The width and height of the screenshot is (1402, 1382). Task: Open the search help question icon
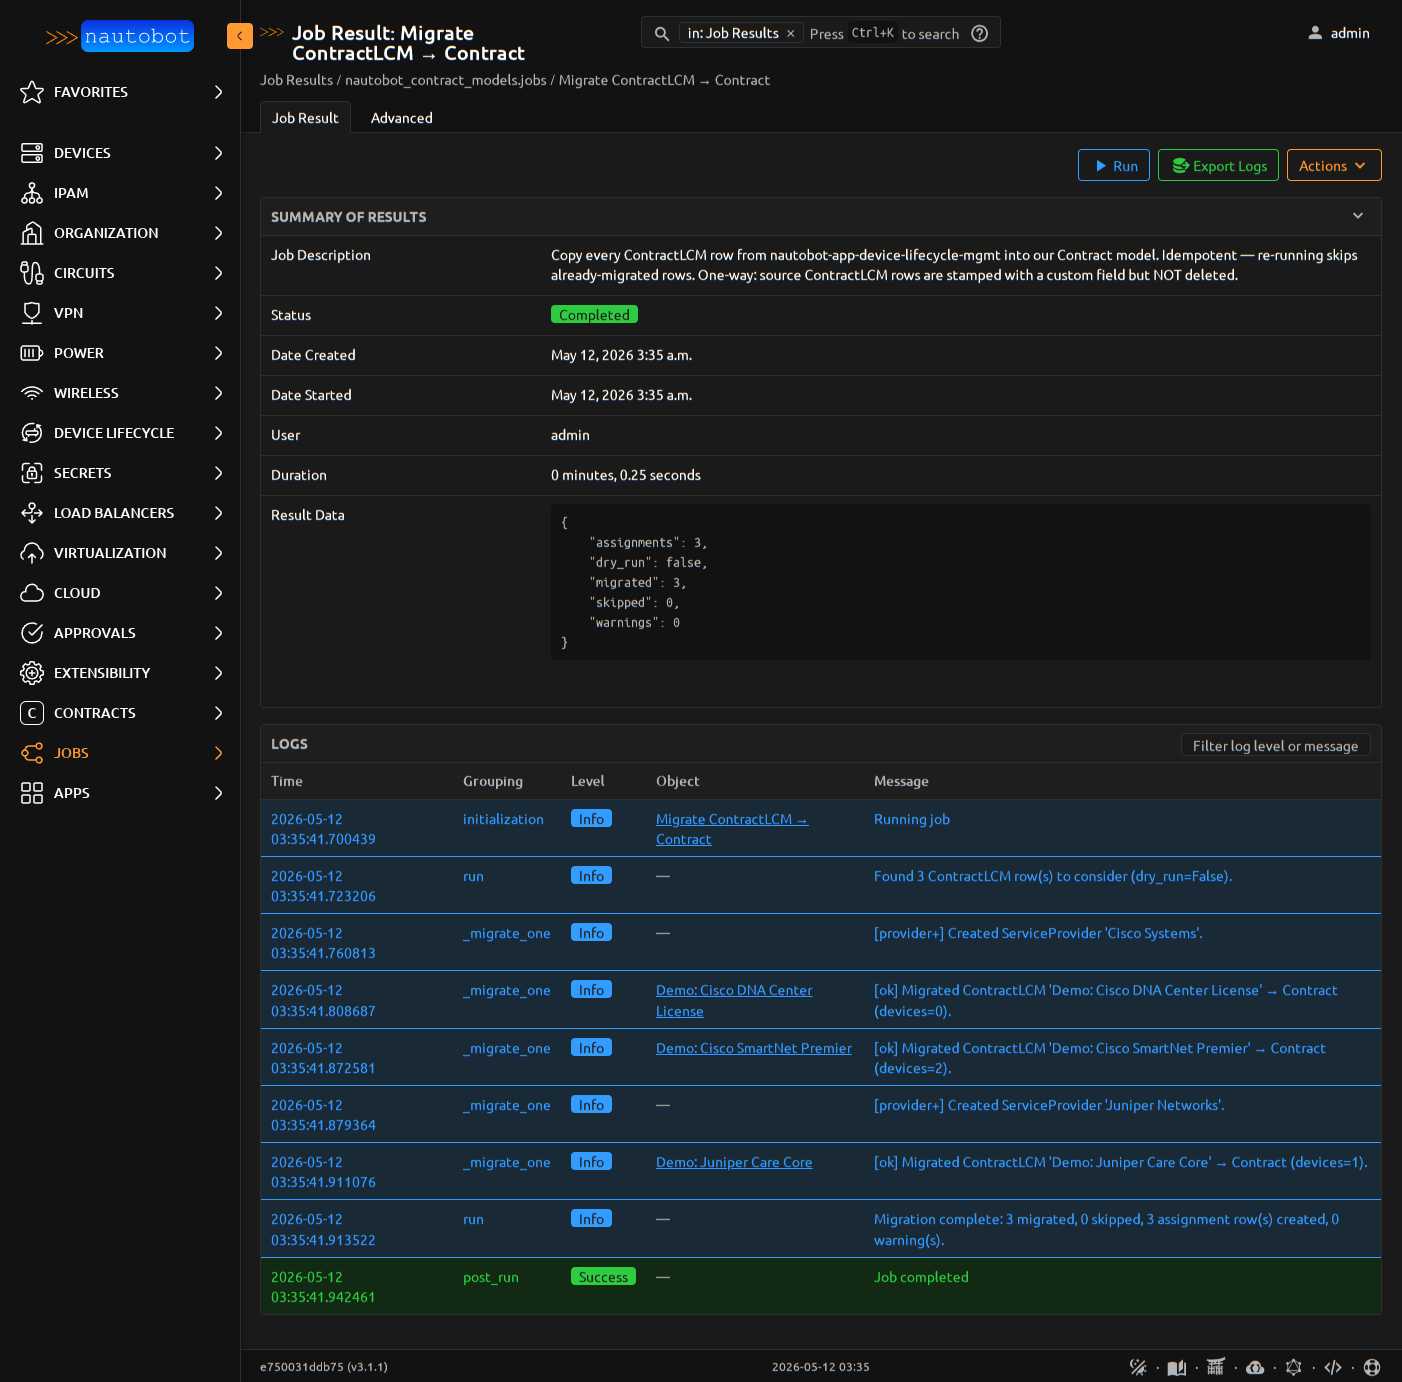[x=980, y=34]
